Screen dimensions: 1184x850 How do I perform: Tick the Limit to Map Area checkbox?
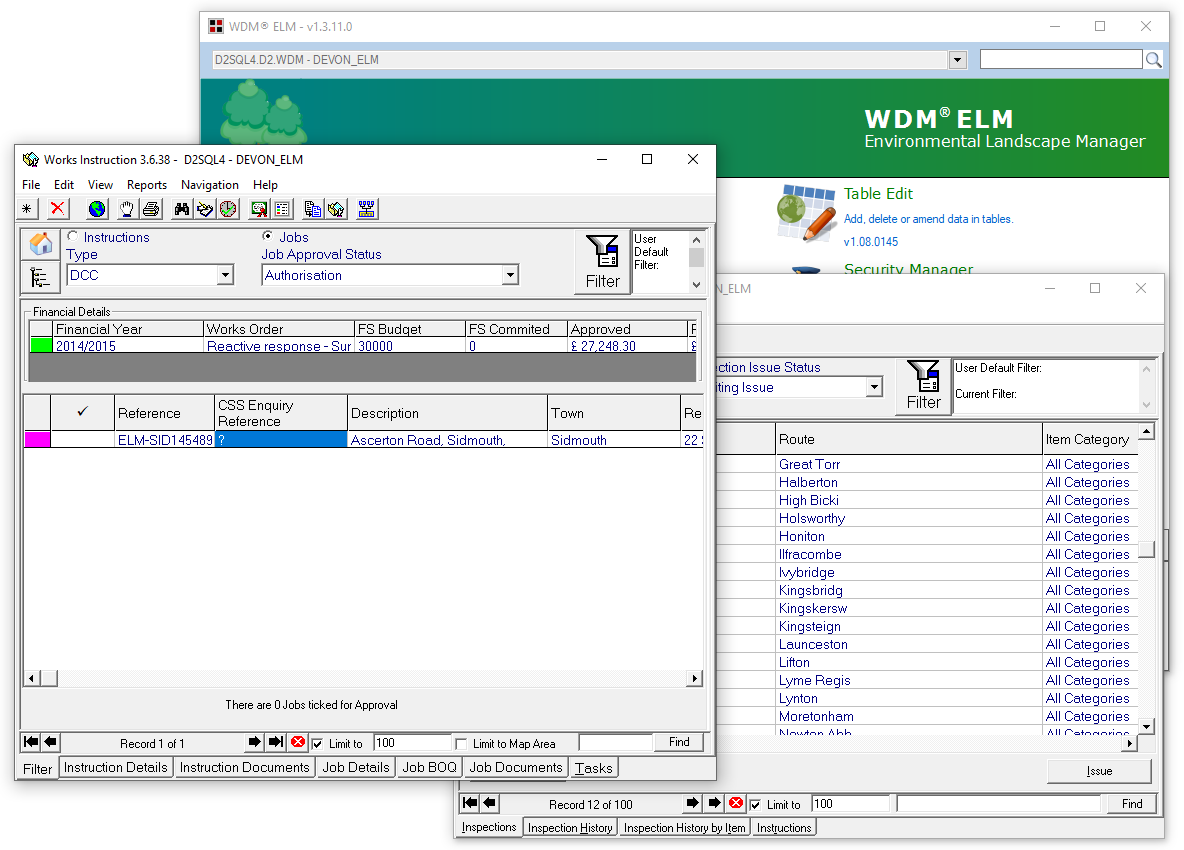pos(461,744)
